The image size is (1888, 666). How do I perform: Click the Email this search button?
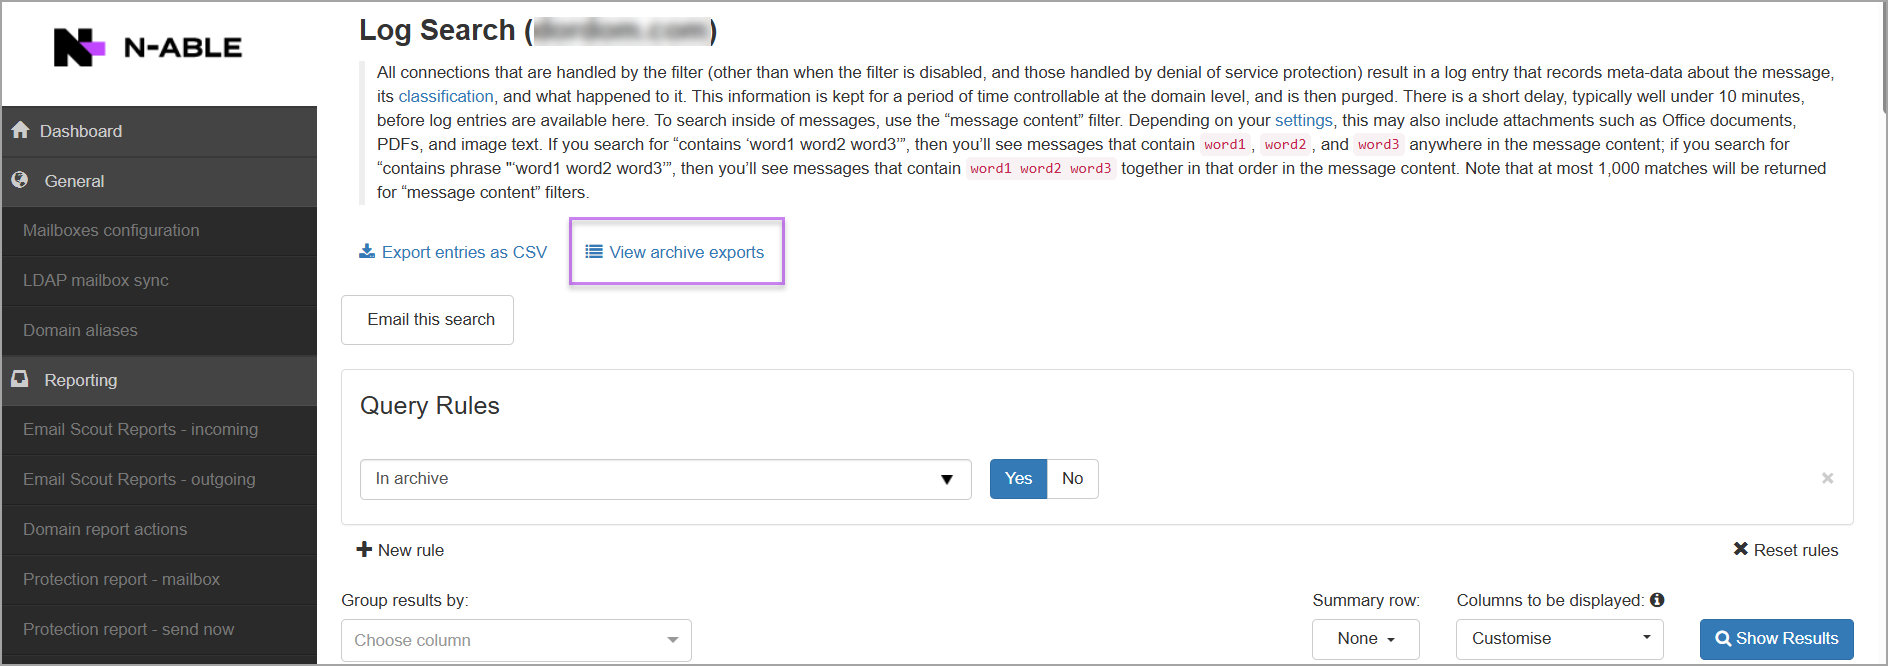pyautogui.click(x=428, y=320)
